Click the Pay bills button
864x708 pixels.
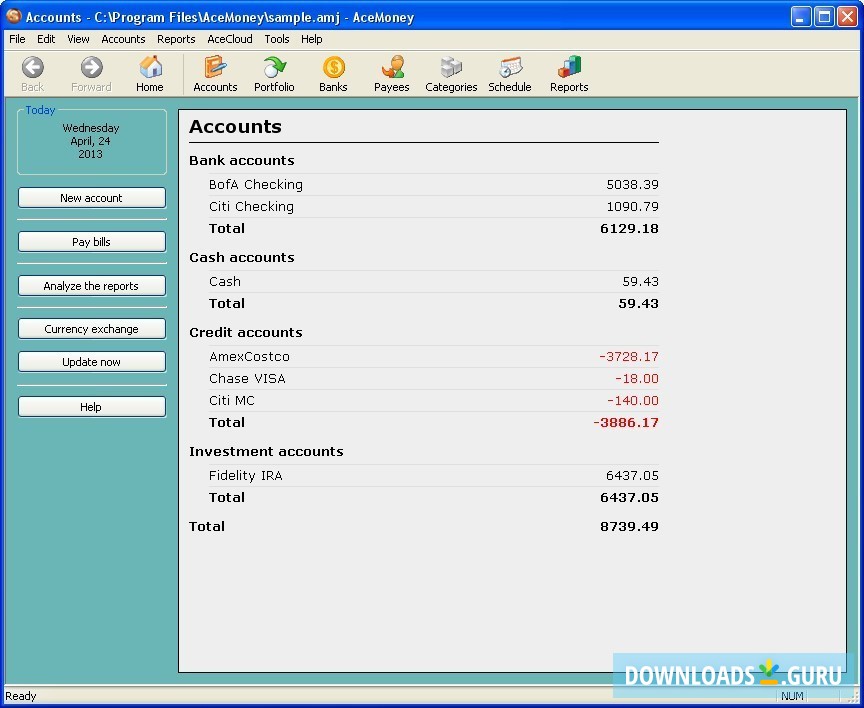pyautogui.click(x=92, y=242)
